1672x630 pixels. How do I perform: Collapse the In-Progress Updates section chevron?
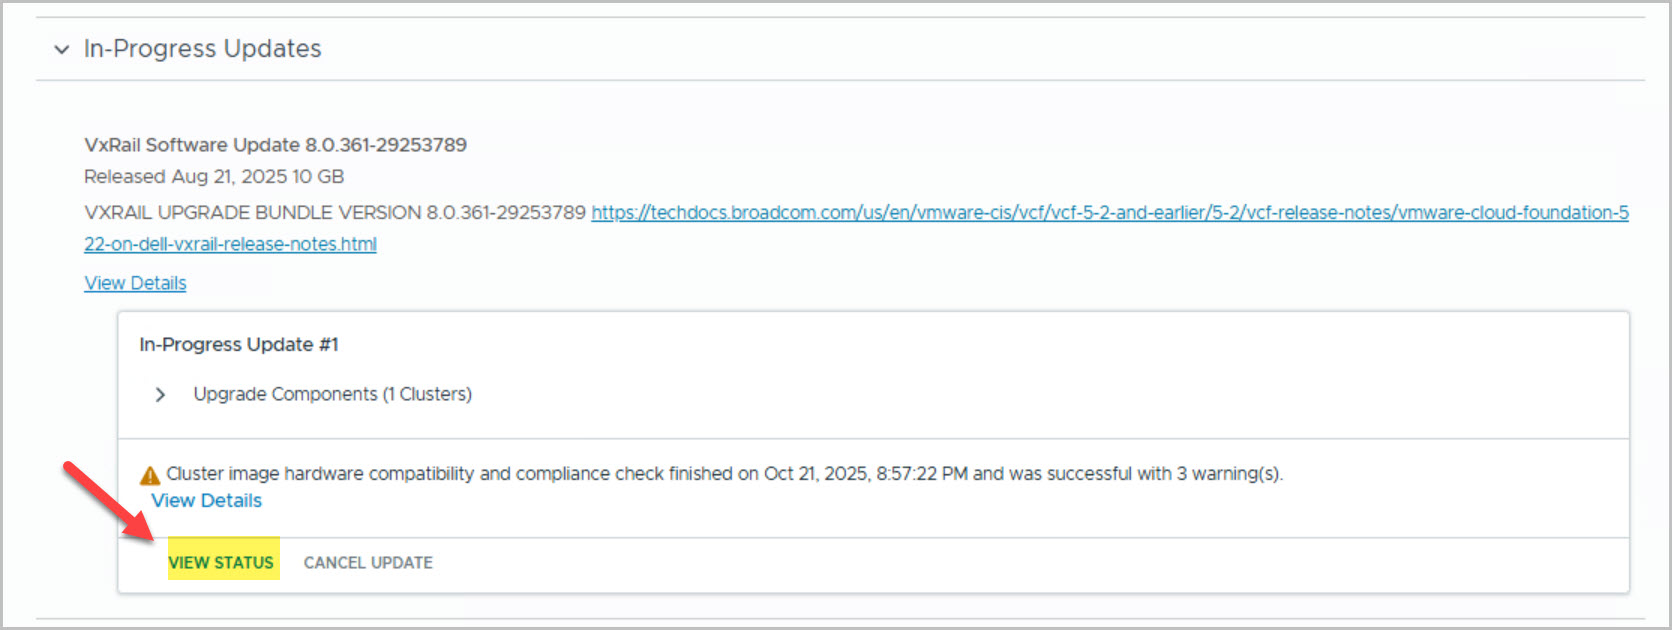62,49
